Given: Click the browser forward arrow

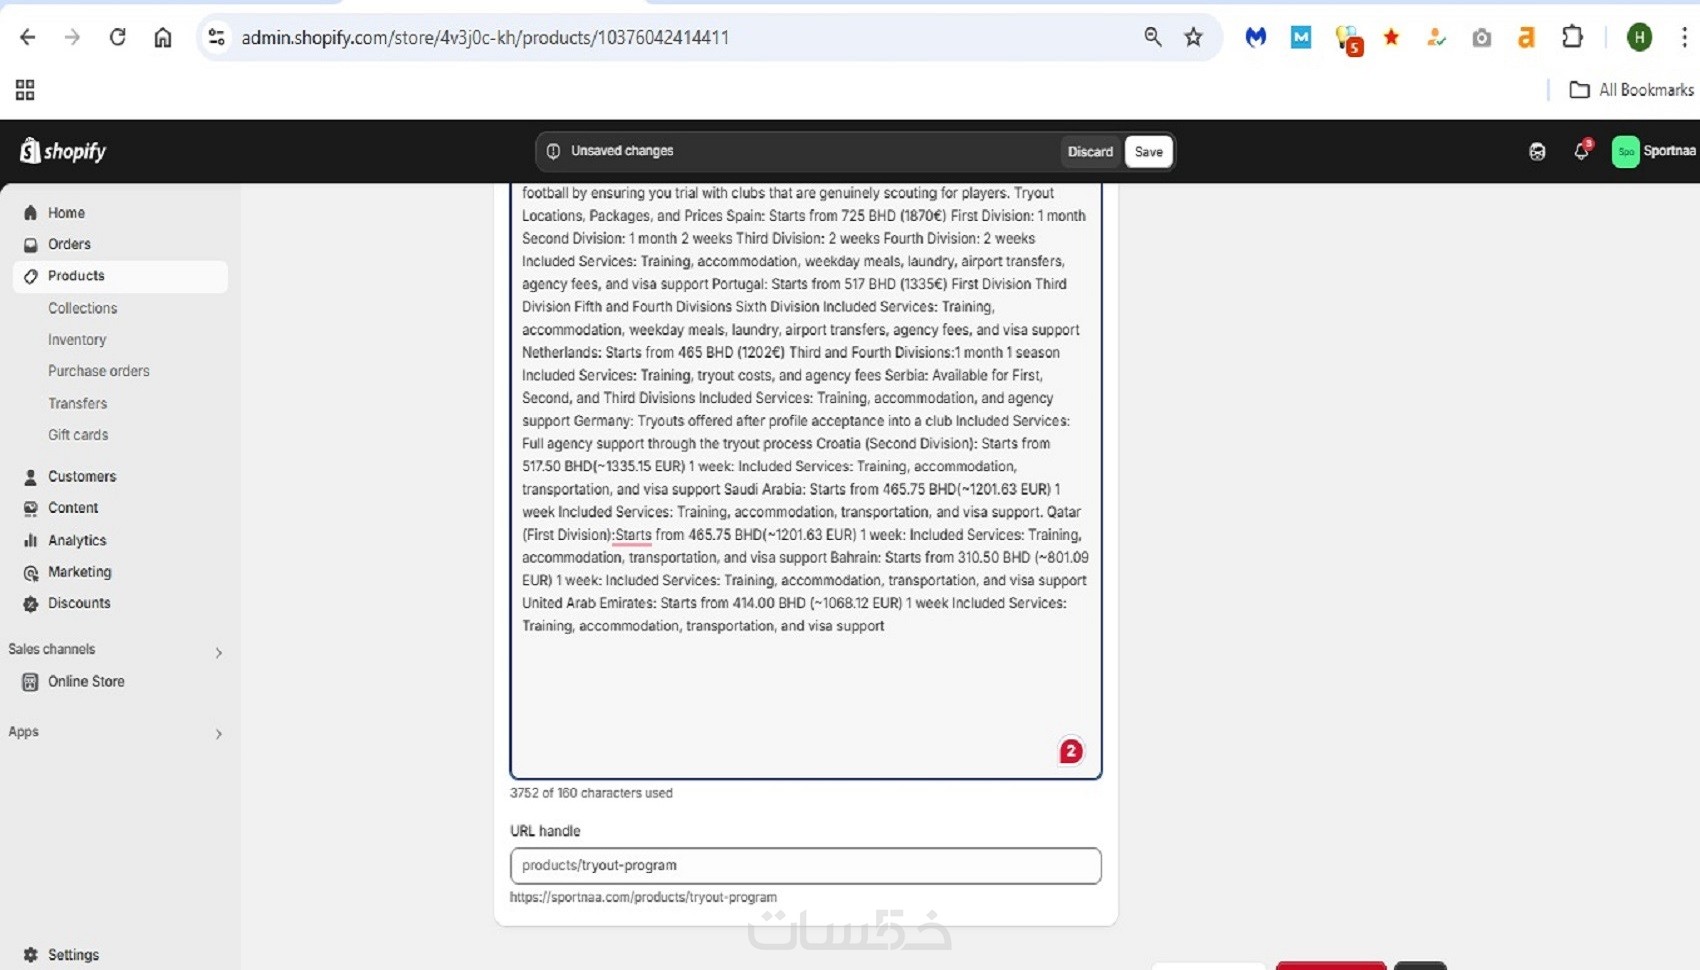Looking at the screenshot, I should (72, 37).
